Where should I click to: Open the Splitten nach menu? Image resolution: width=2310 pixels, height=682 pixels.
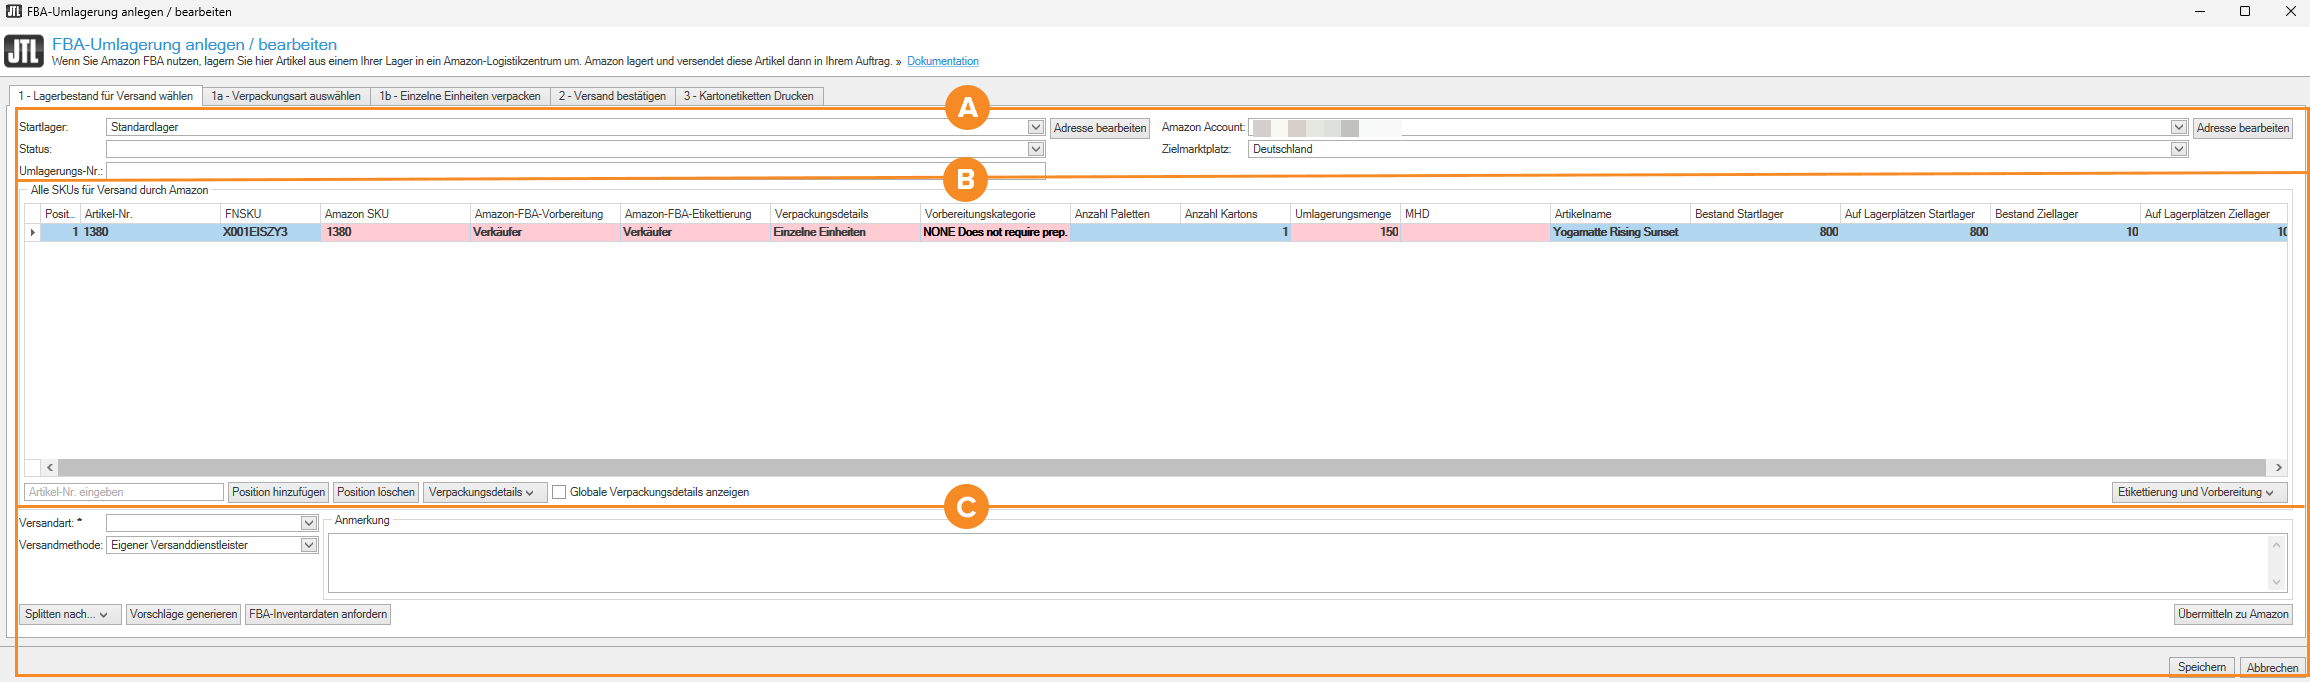point(68,614)
